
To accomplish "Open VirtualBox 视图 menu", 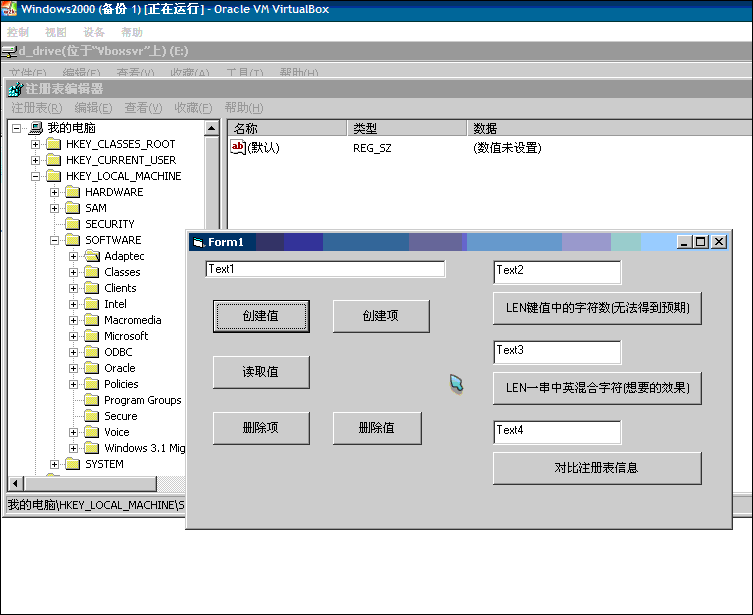I will pyautogui.click(x=56, y=32).
